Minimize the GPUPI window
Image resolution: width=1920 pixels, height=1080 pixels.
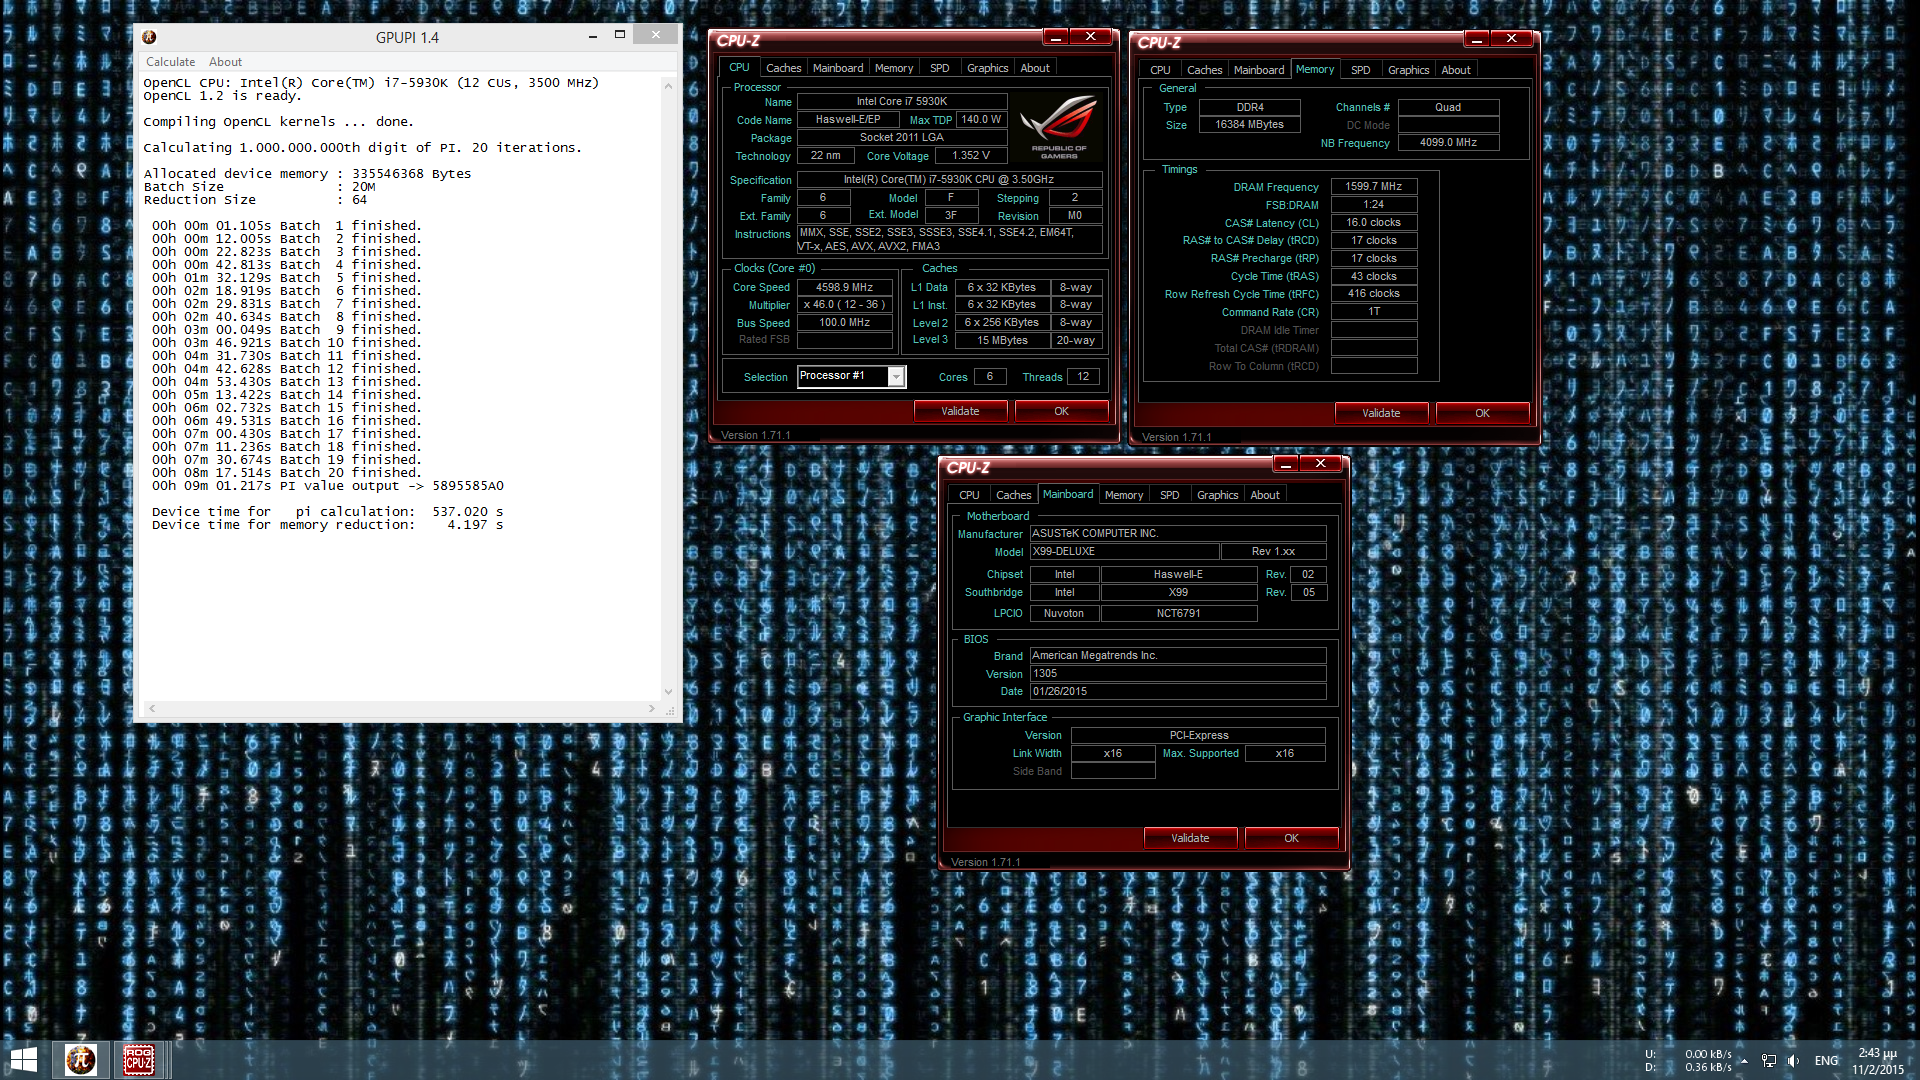click(x=593, y=35)
